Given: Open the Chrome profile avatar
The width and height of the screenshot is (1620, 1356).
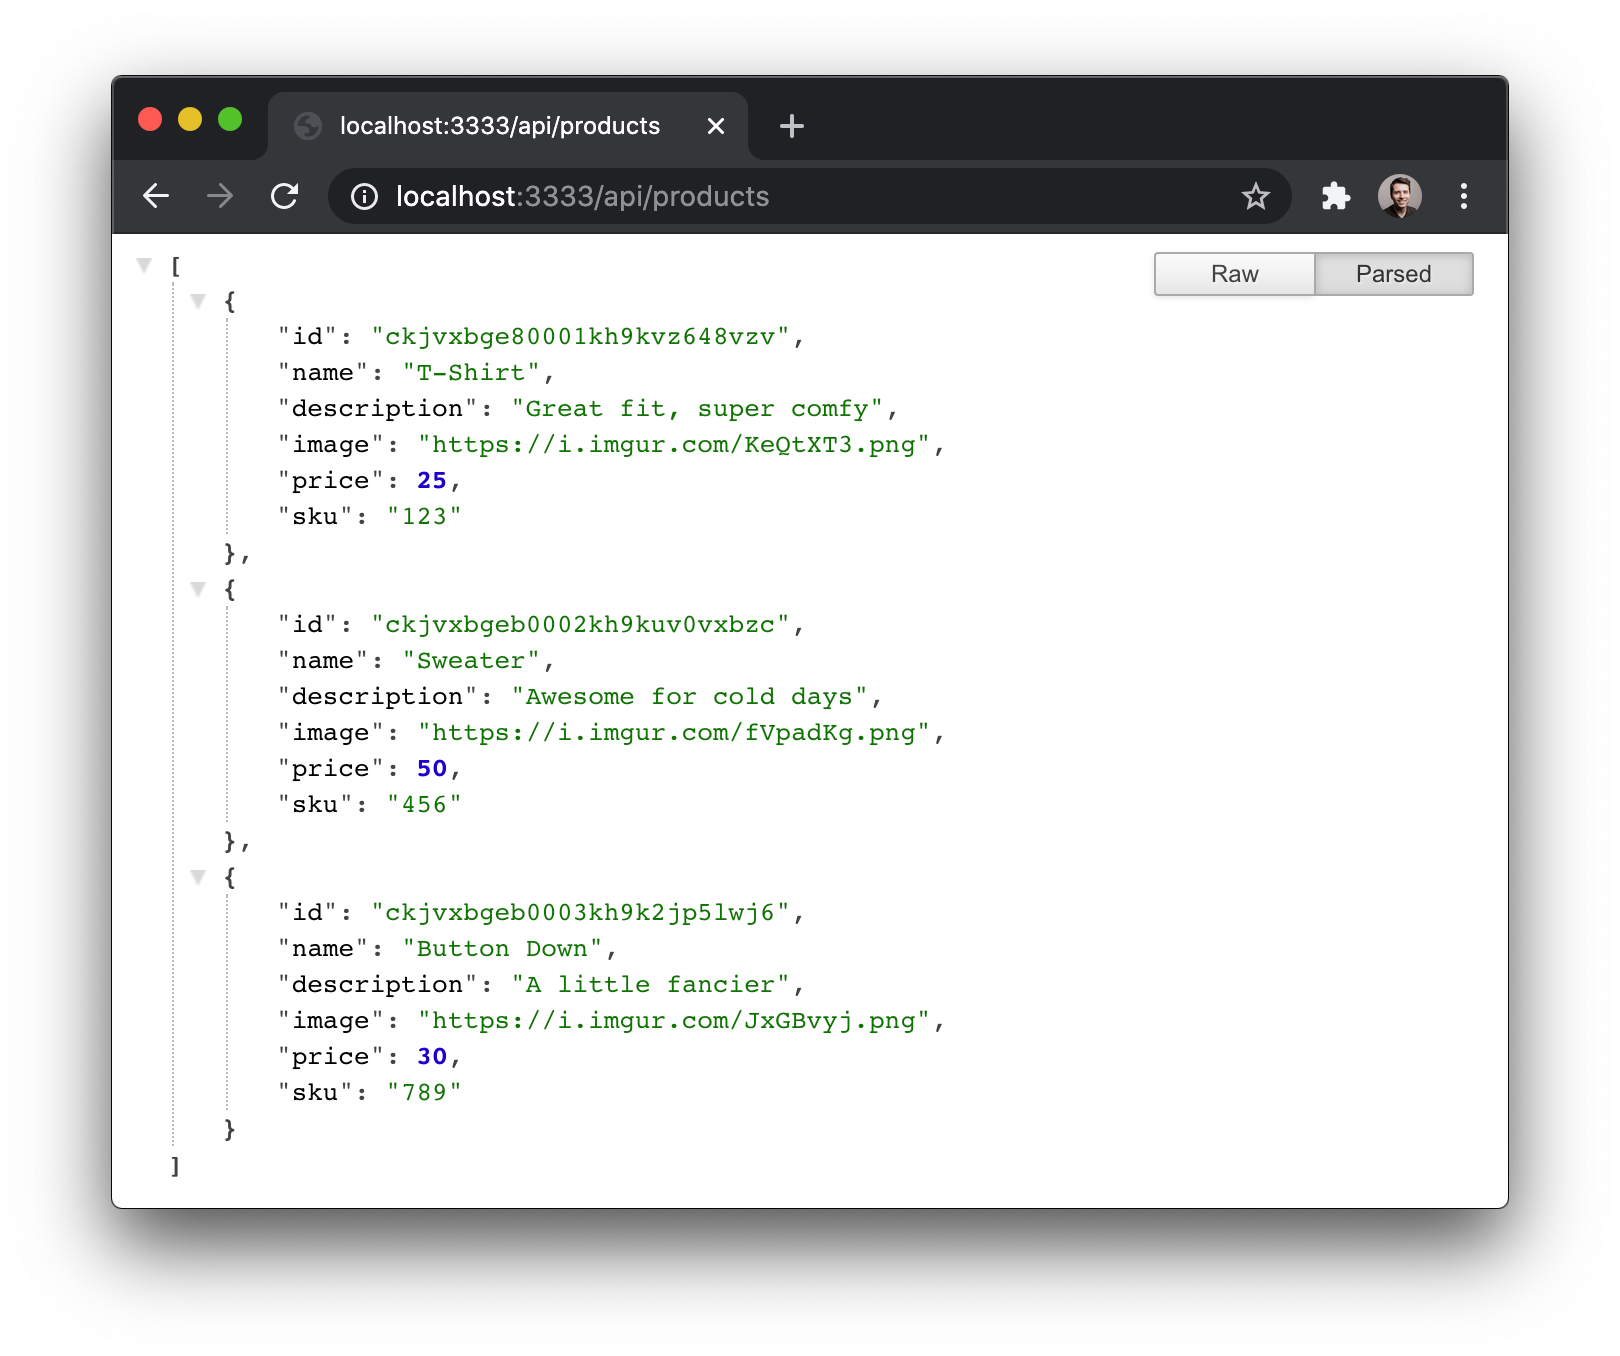Looking at the screenshot, I should [x=1400, y=196].
